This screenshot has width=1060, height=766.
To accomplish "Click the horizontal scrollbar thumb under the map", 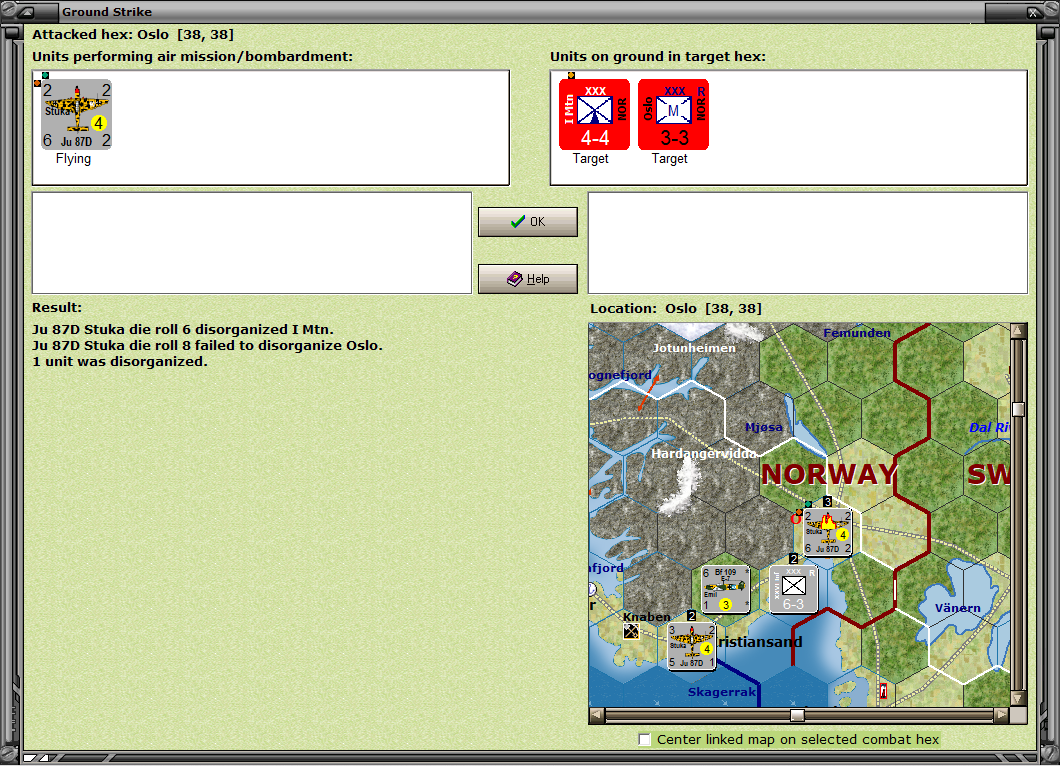I will (798, 715).
